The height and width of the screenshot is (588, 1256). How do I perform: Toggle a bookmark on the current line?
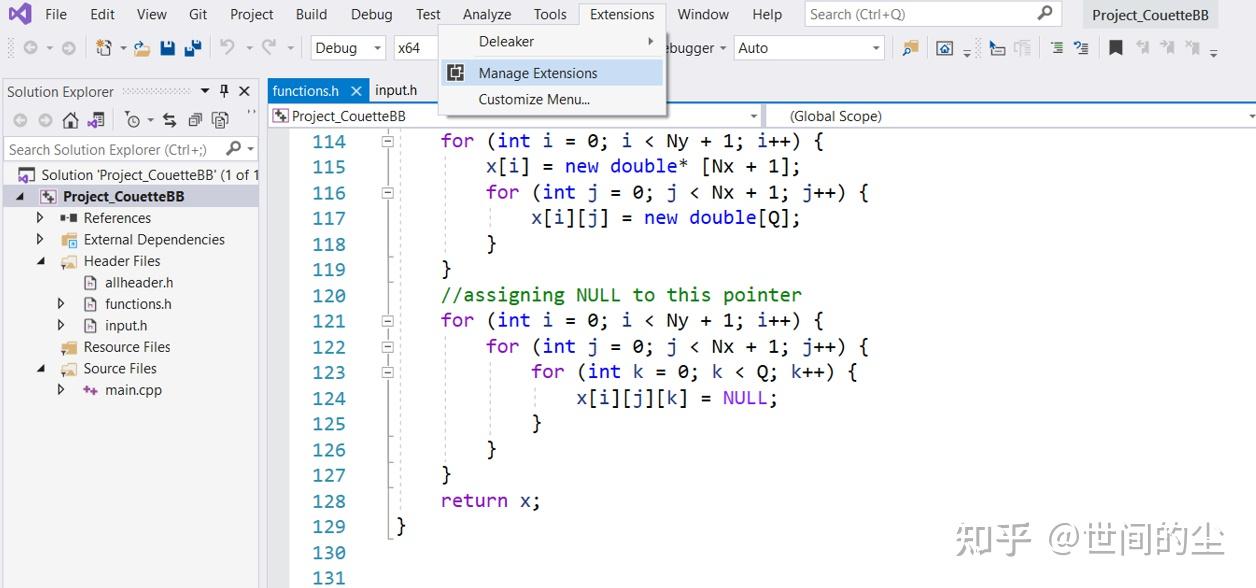pos(1115,47)
